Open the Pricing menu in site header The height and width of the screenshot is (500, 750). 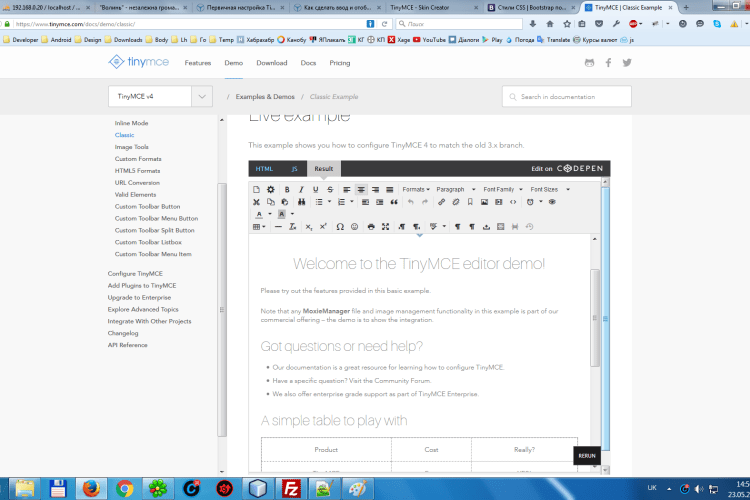[340, 63]
